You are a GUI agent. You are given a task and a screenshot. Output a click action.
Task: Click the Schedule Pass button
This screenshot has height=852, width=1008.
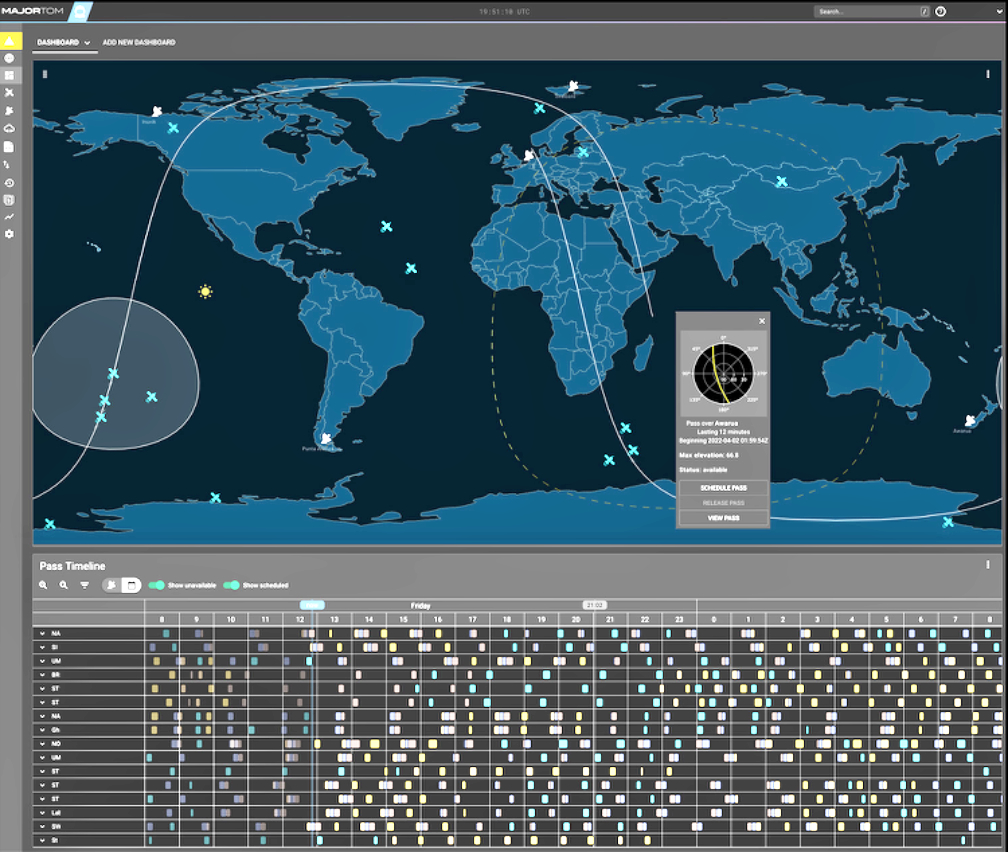click(x=723, y=488)
